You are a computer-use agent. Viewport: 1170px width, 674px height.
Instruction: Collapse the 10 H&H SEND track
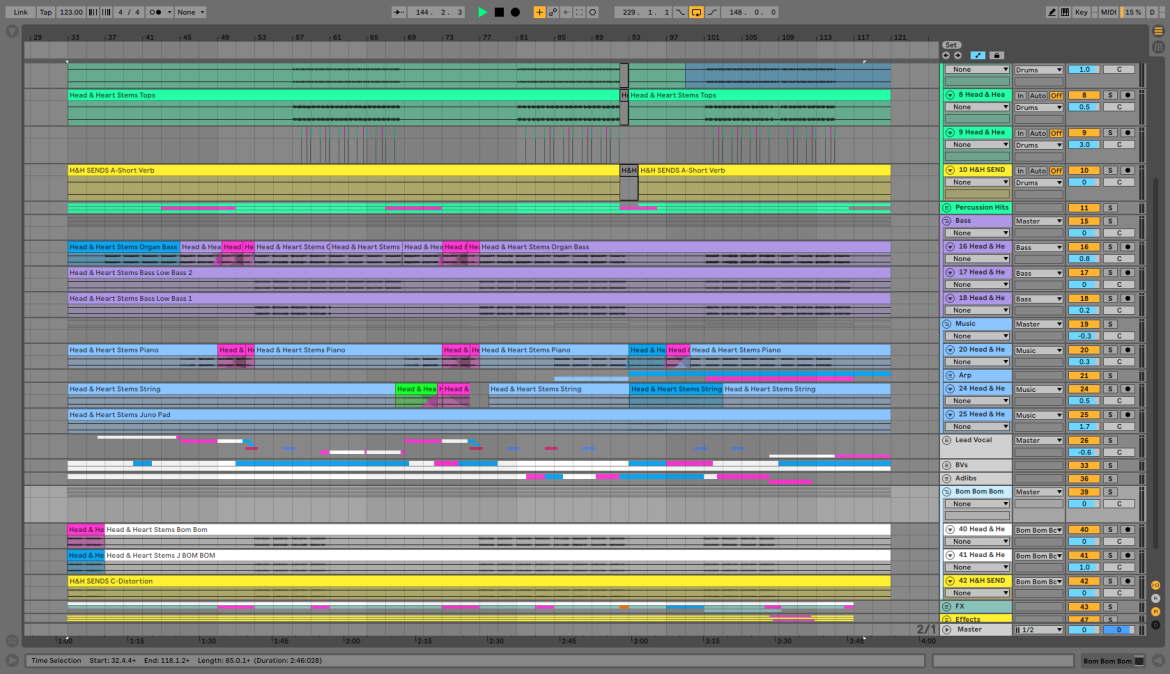[x=950, y=170]
